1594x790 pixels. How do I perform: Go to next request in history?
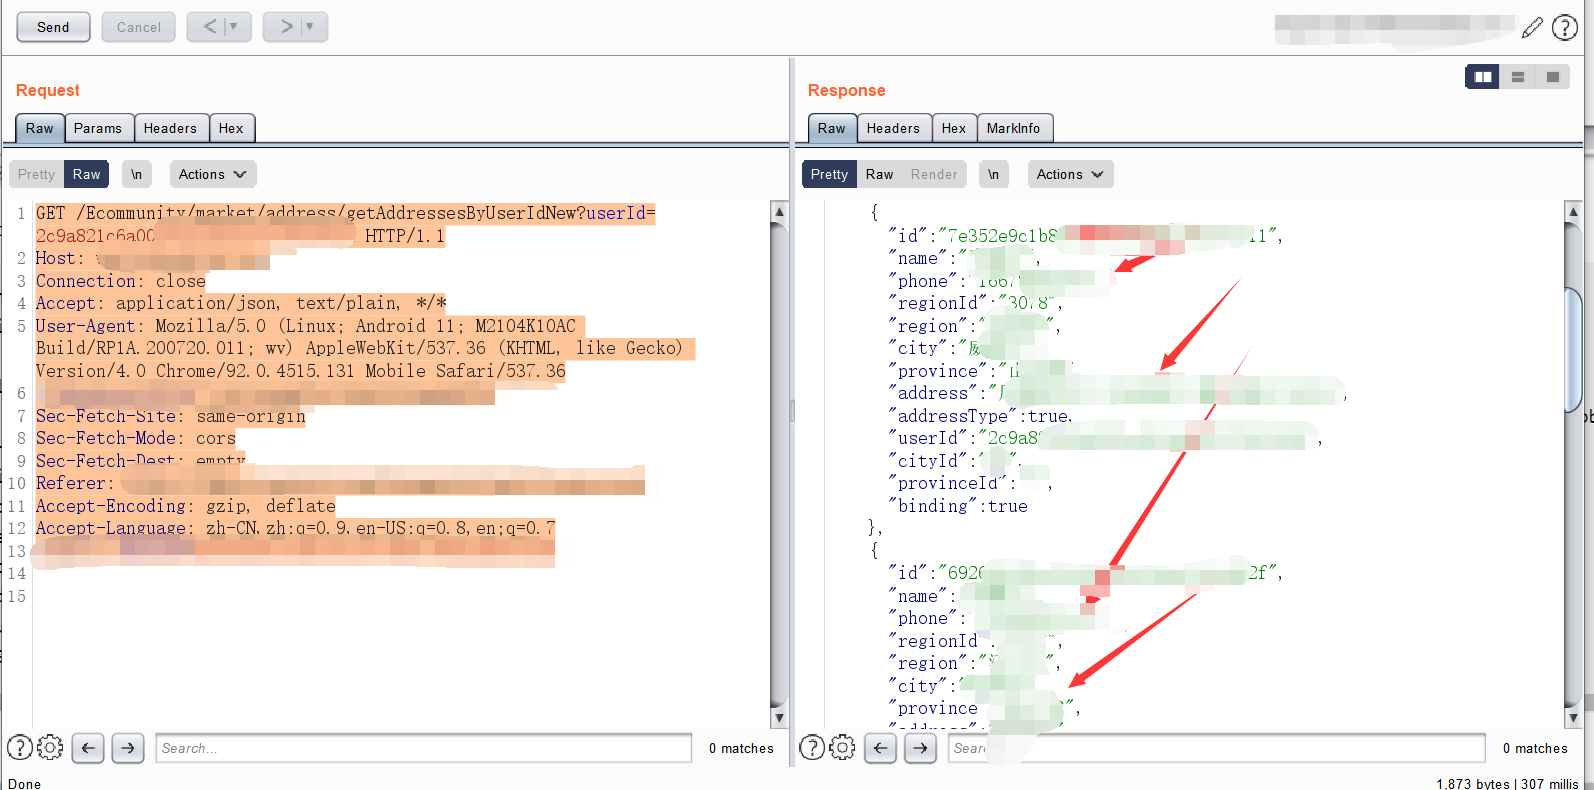[286, 27]
